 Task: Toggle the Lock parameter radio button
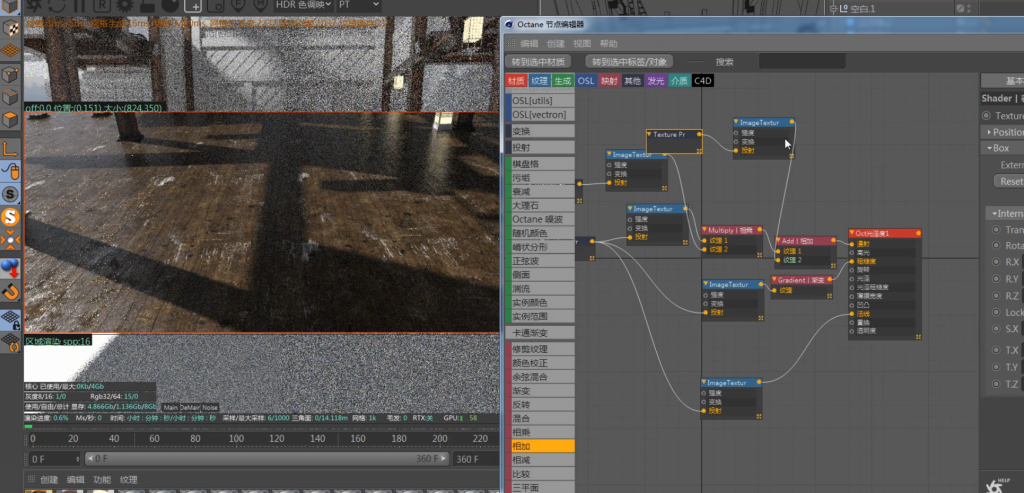(997, 312)
